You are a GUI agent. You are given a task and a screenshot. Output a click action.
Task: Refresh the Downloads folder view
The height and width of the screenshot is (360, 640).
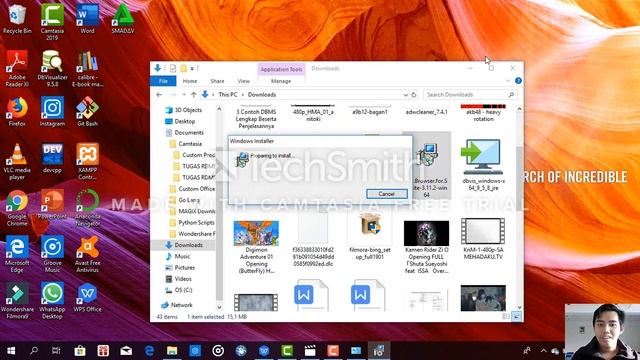tap(413, 95)
